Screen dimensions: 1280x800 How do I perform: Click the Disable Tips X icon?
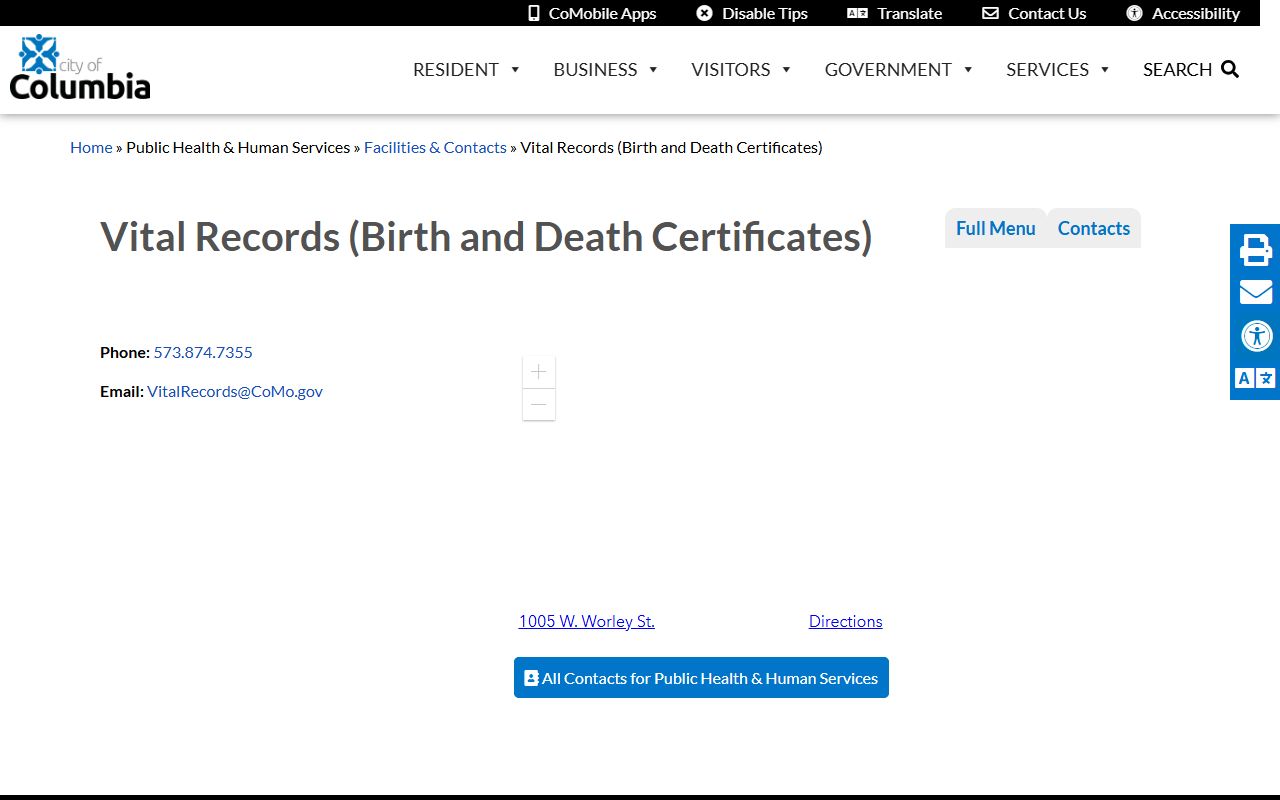click(x=705, y=13)
